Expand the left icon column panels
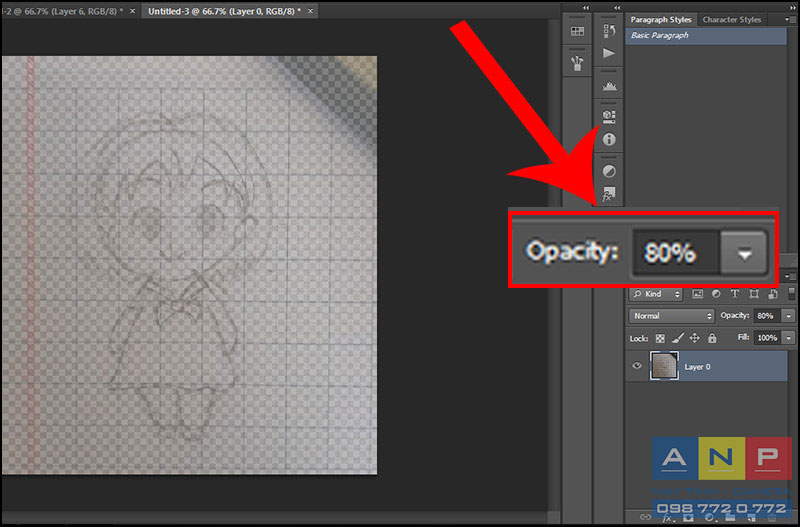This screenshot has height=527, width=800. (586, 8)
